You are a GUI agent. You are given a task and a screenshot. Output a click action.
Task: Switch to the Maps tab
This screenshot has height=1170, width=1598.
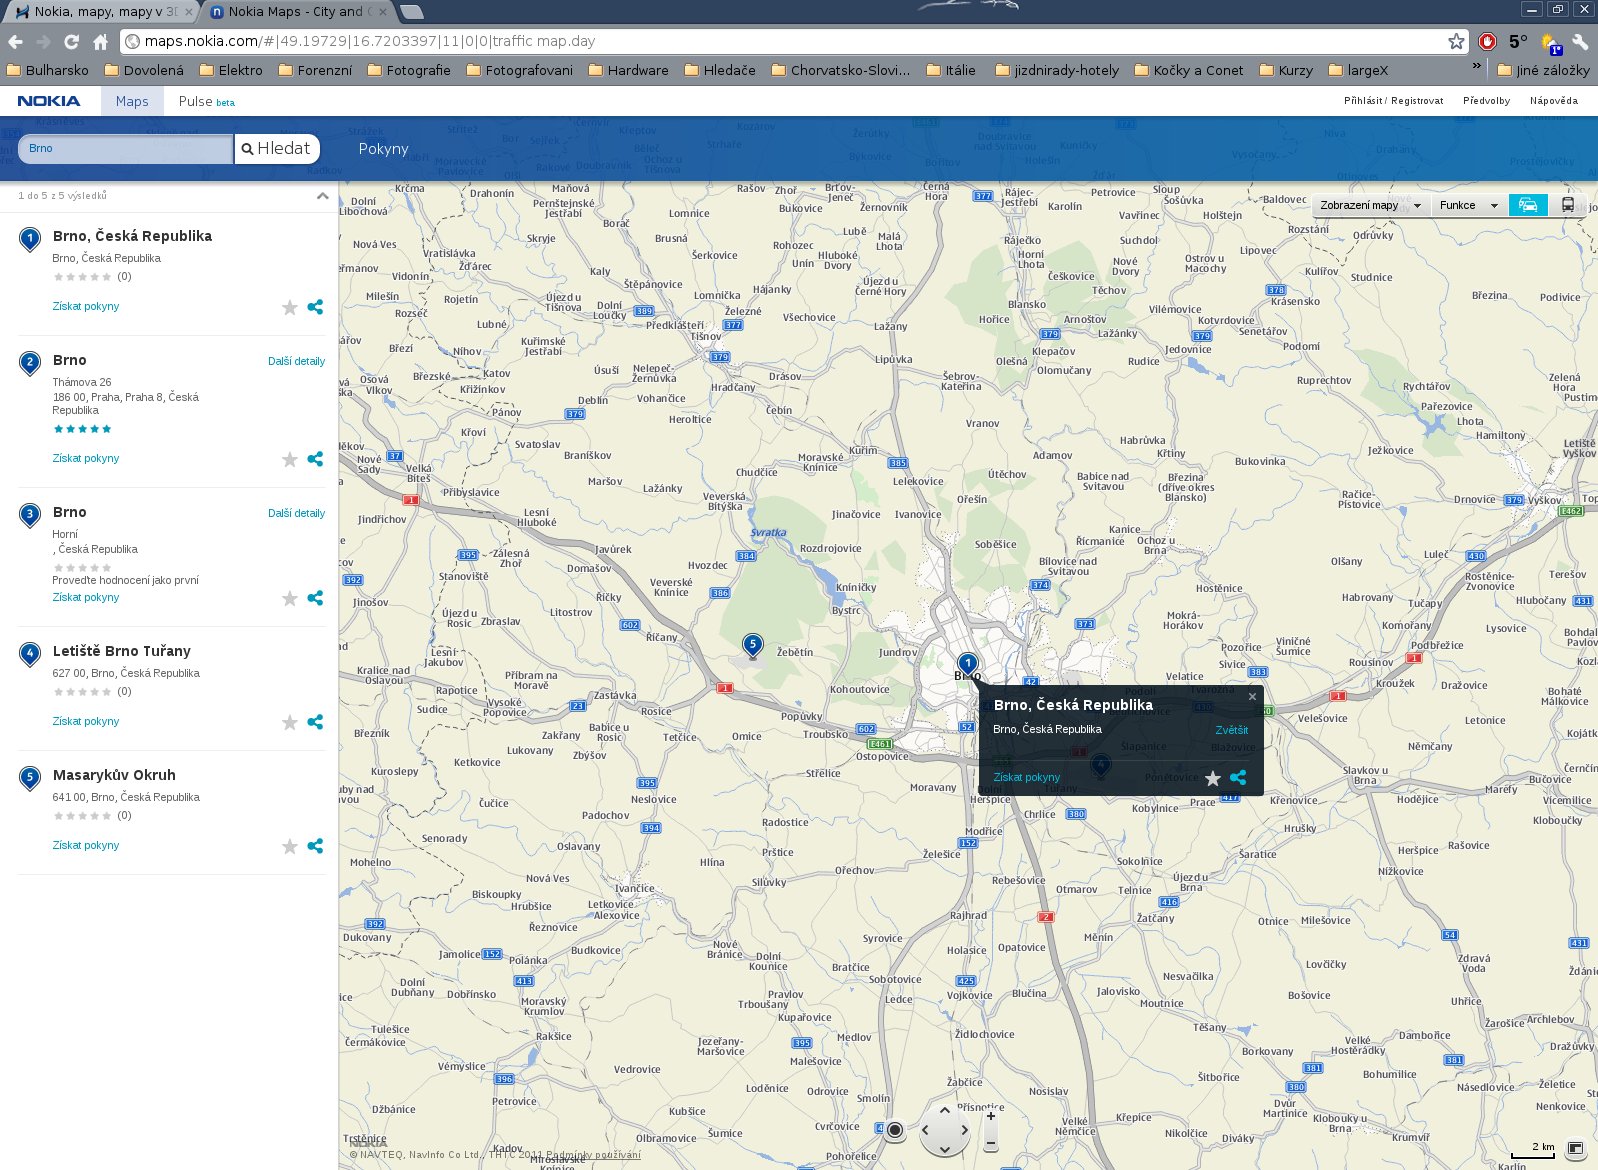coord(132,101)
